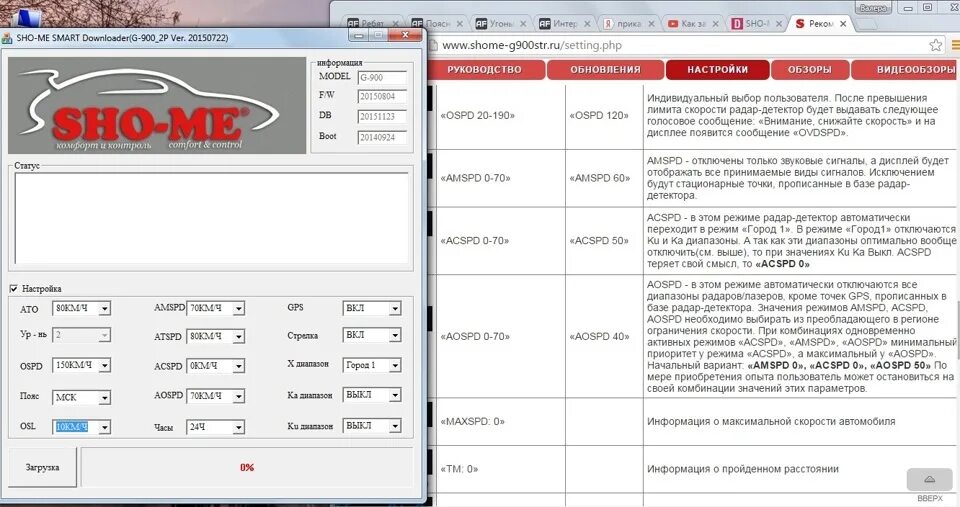This screenshot has height=507, width=960.
Task: Expand the Пояс МСК dropdown
Action: coord(104,397)
